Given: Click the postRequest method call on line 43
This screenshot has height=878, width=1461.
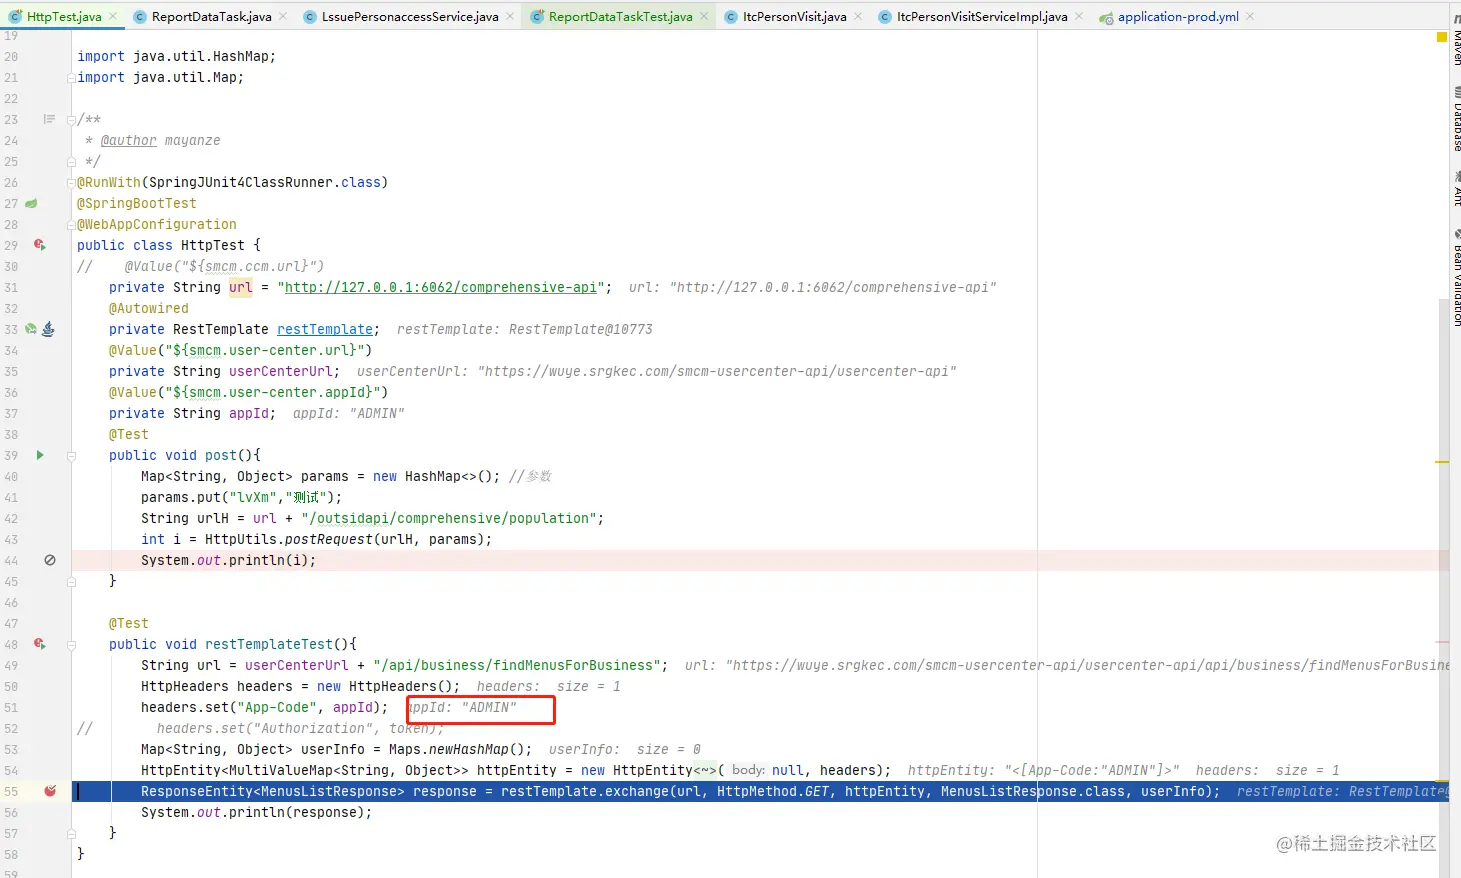Looking at the screenshot, I should 329,539.
